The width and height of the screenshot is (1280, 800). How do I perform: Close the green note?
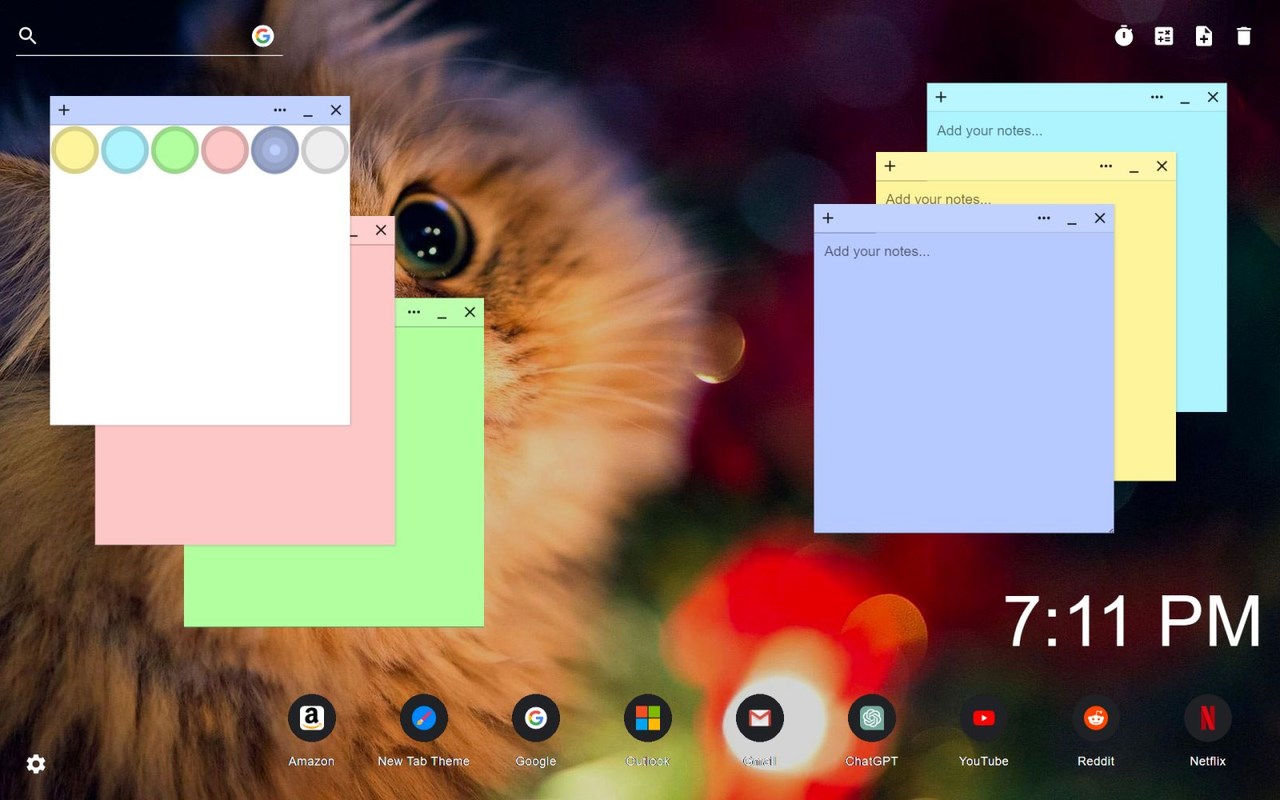[x=470, y=312]
